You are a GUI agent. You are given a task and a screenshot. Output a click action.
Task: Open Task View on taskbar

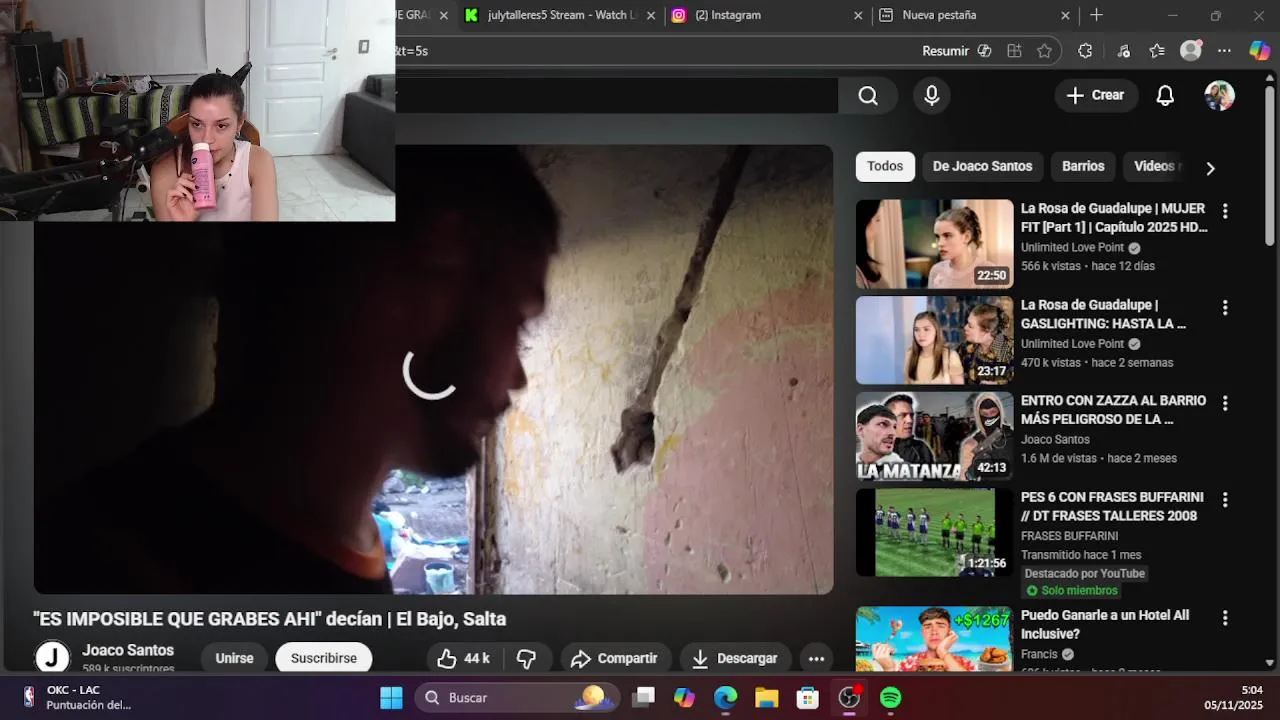point(643,698)
